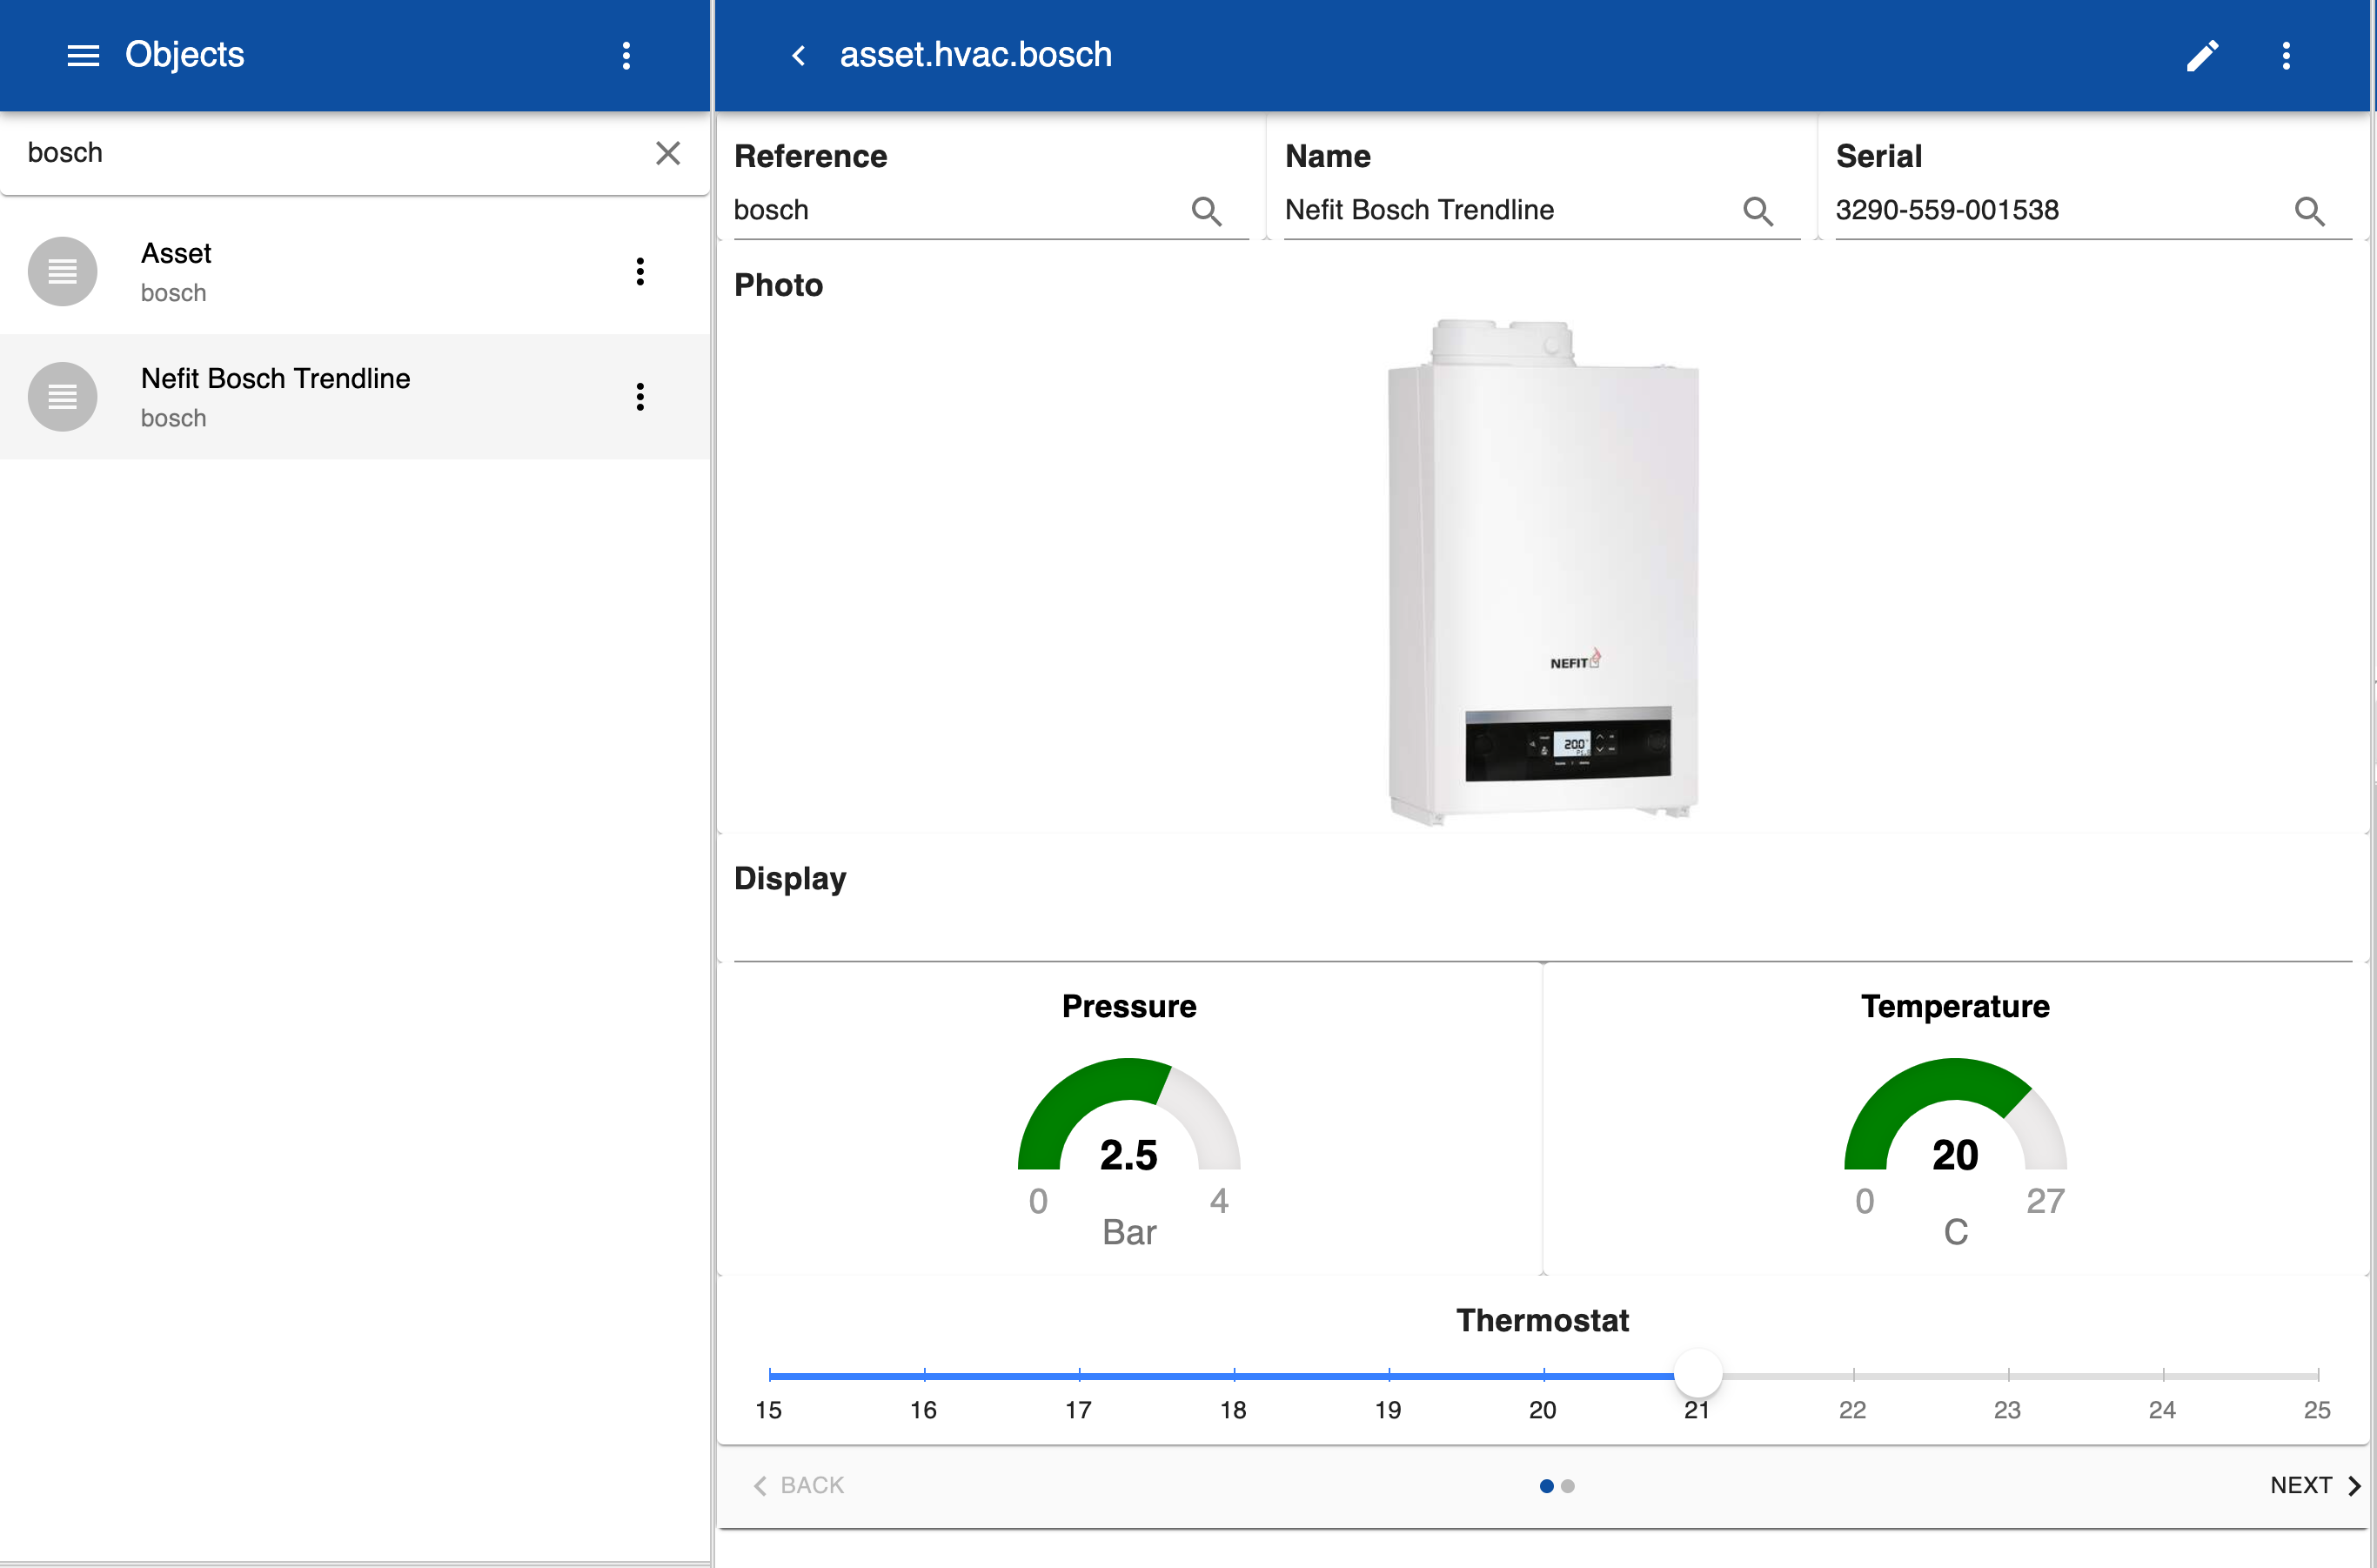Click the Thermostat slider handle
Viewport: 2377px width, 1568px height.
click(x=1698, y=1375)
